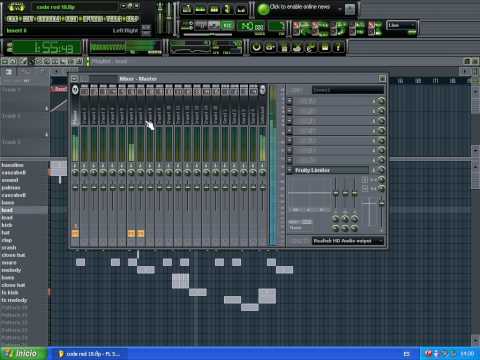Viewport: 480px width, 360px height.
Task: Select the 'ts melody' pattern in list
Action: tap(14, 300)
